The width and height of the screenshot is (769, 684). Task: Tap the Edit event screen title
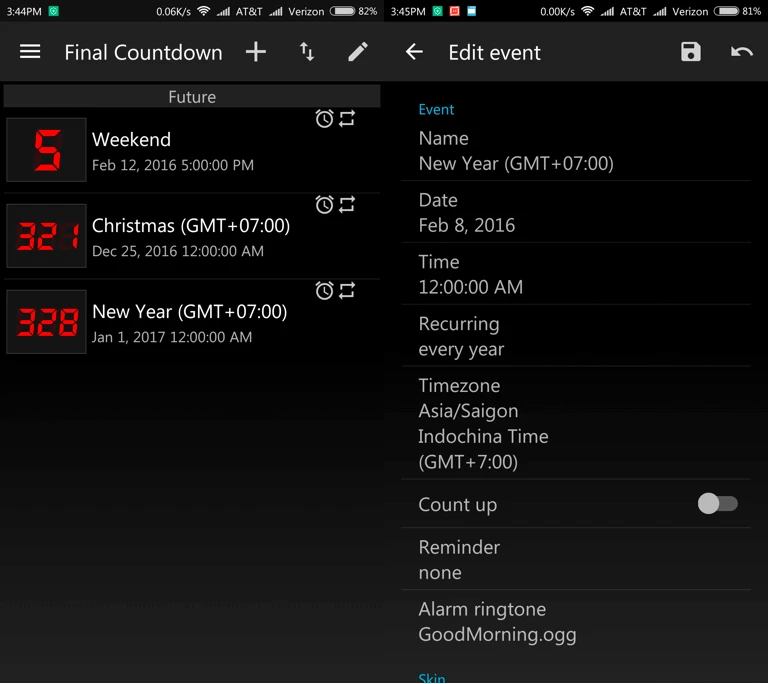tap(494, 52)
